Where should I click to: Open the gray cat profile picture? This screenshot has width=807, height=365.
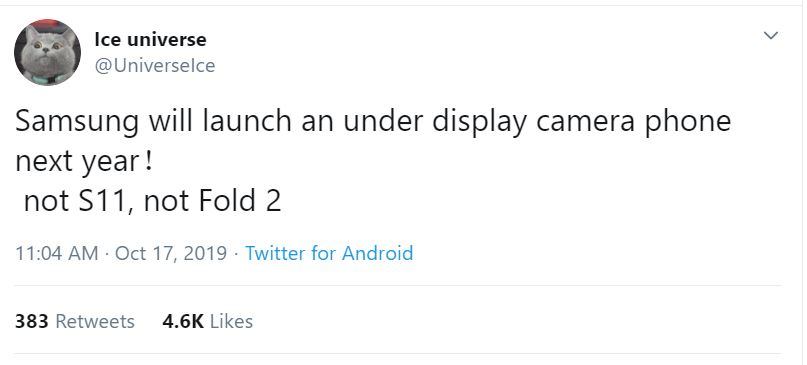[47, 52]
